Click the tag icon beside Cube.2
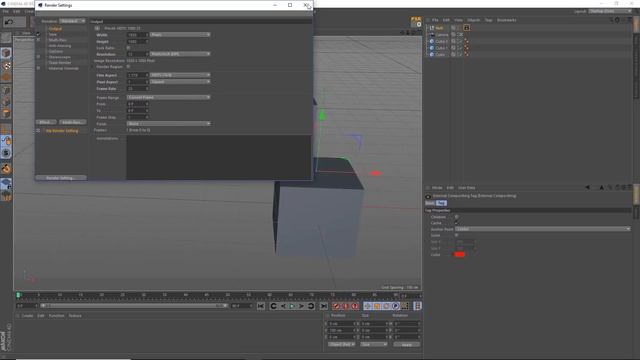 point(466,41)
